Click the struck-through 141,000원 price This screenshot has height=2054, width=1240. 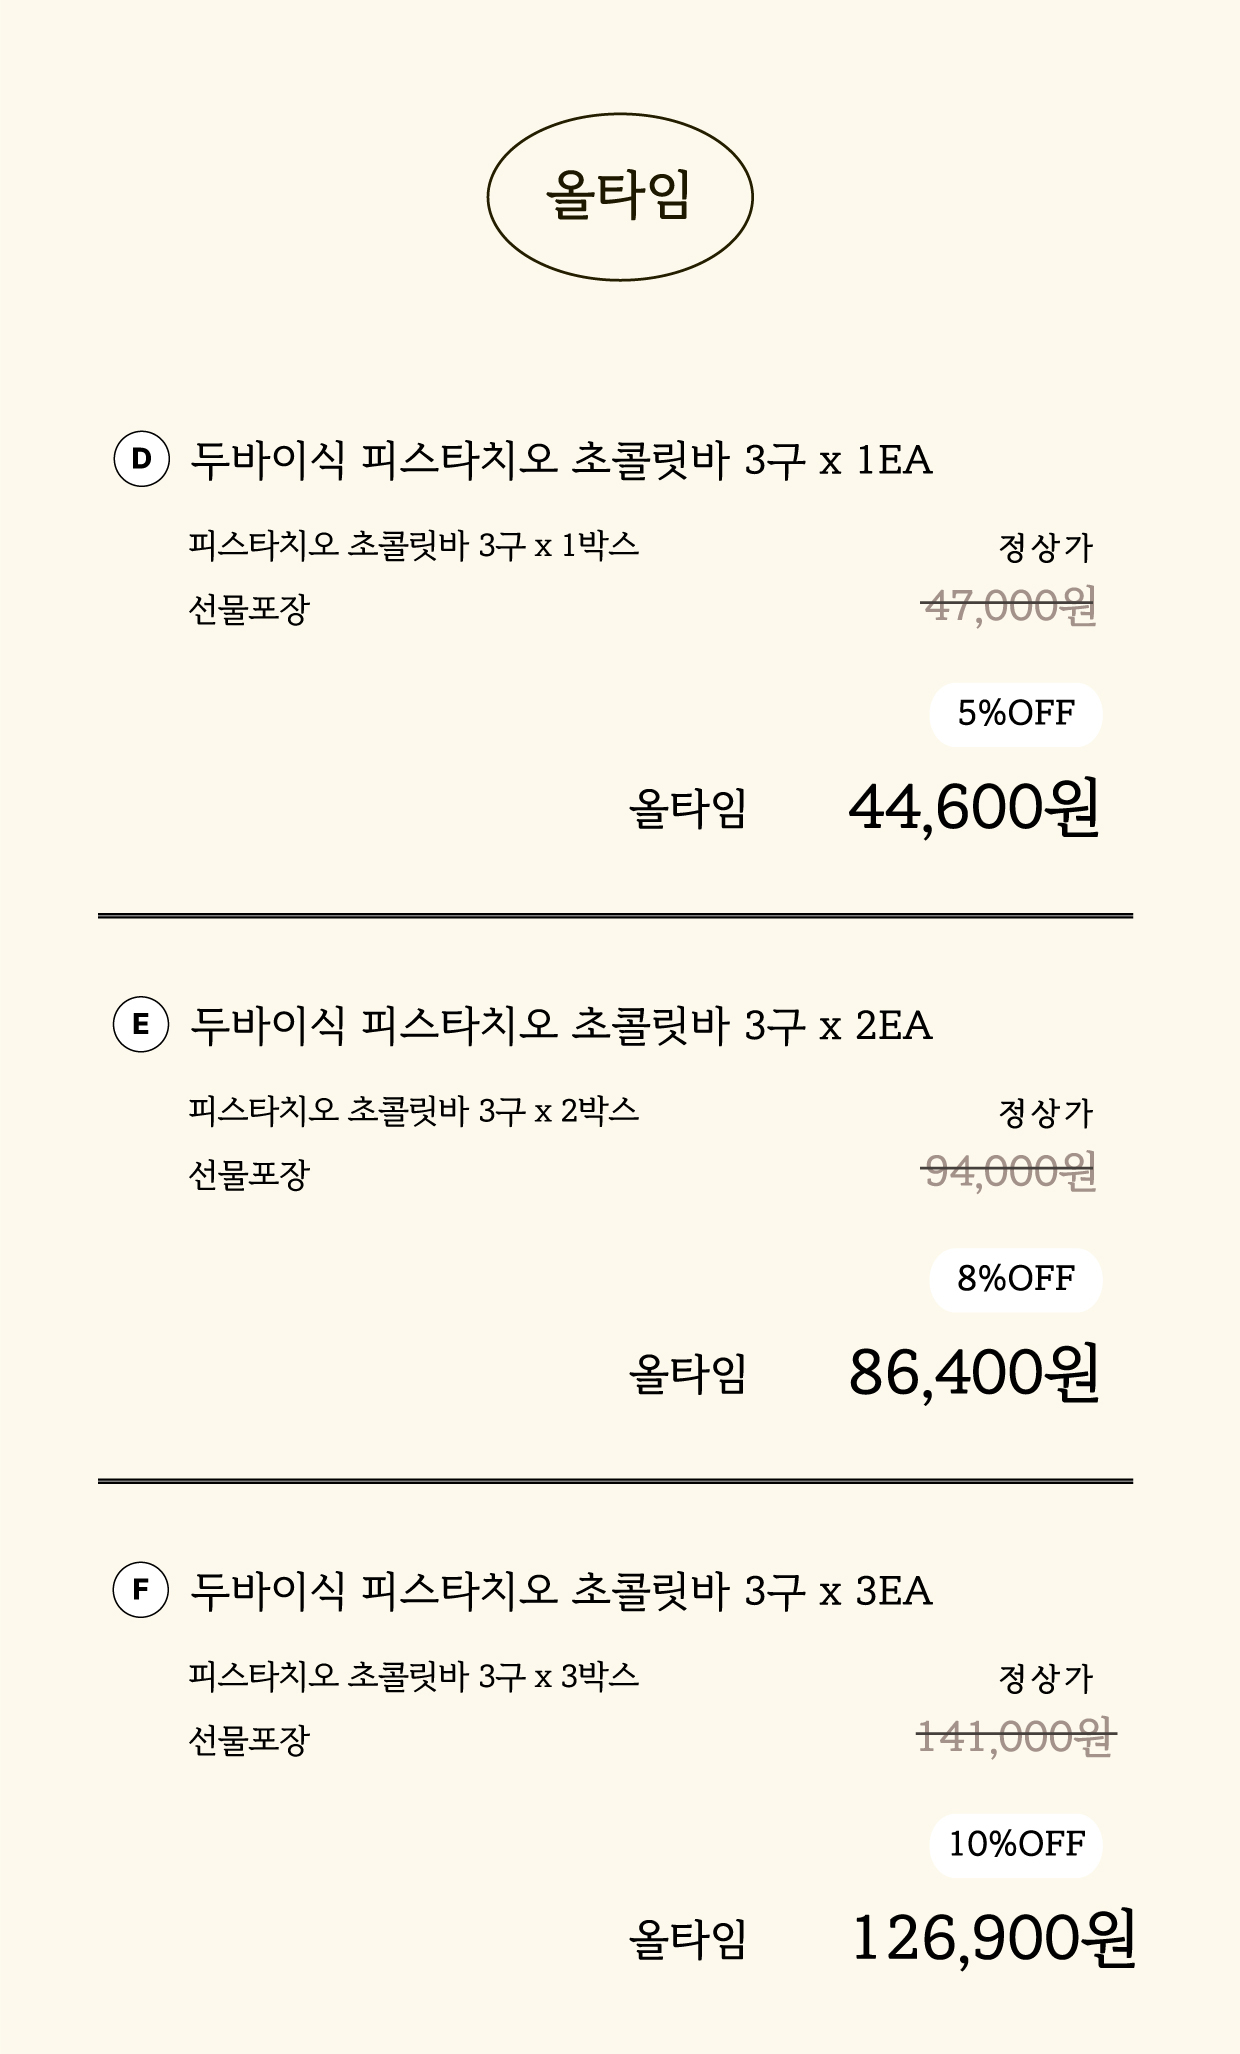(x=1015, y=1737)
